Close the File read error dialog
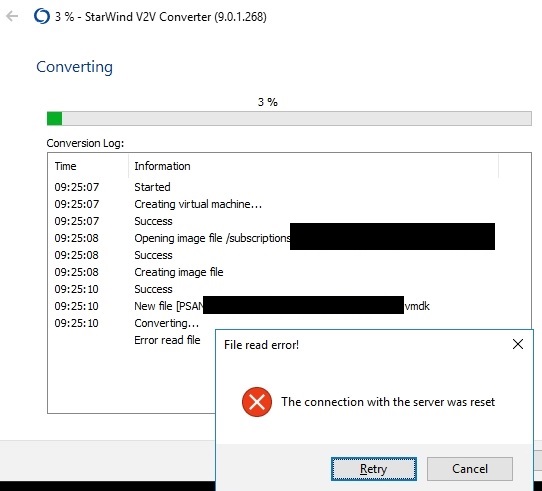The image size is (542, 491). point(517,344)
